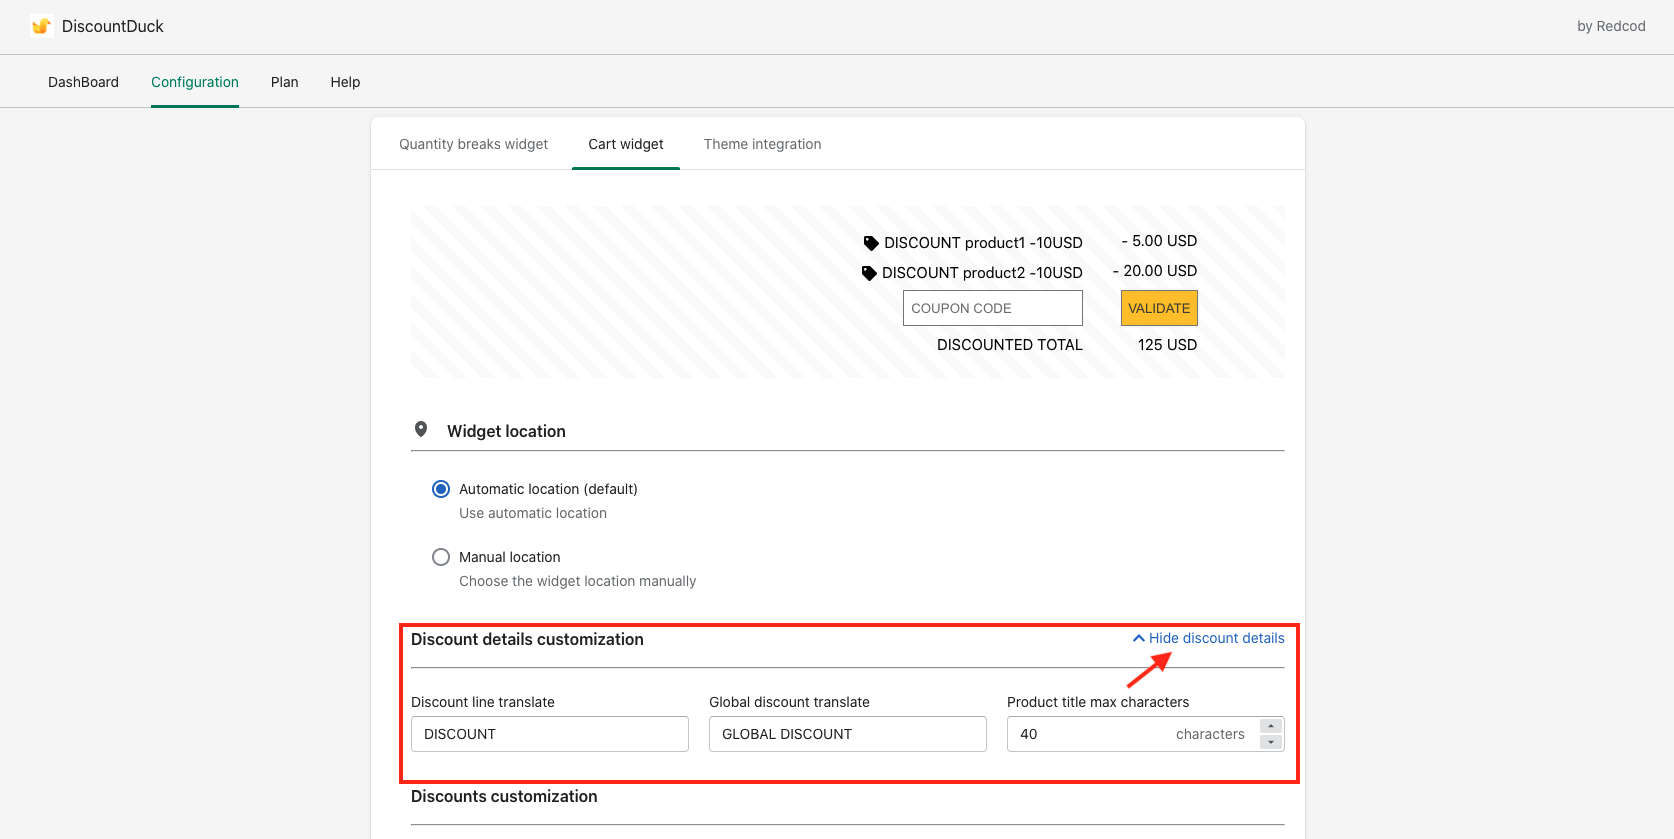Click the tag icon beside DISCOUNT product1

871,243
